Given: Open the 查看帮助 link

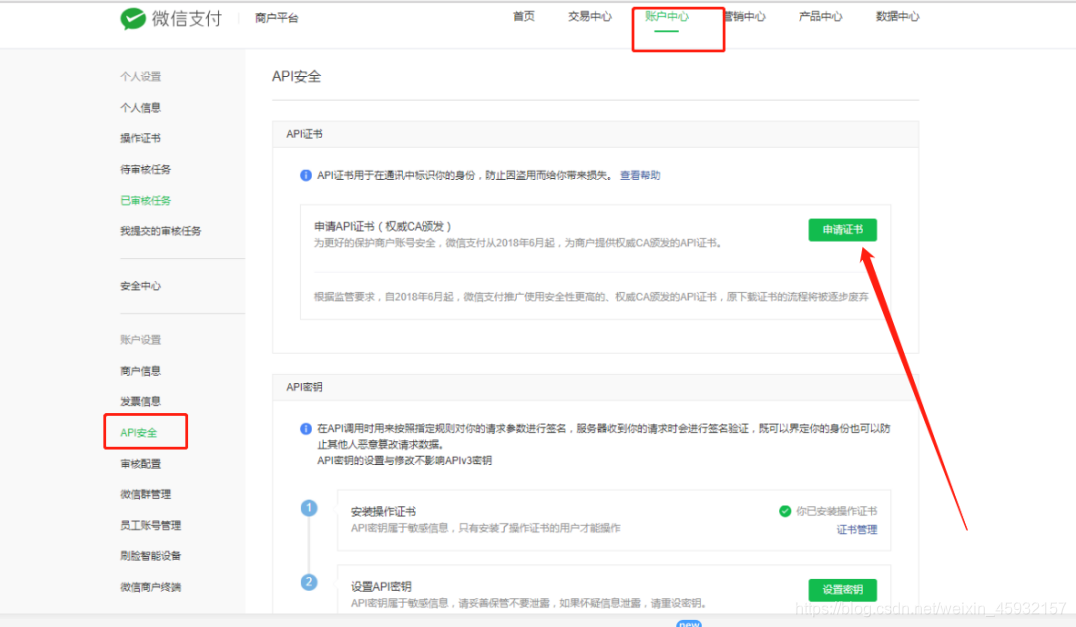Looking at the screenshot, I should pos(640,176).
